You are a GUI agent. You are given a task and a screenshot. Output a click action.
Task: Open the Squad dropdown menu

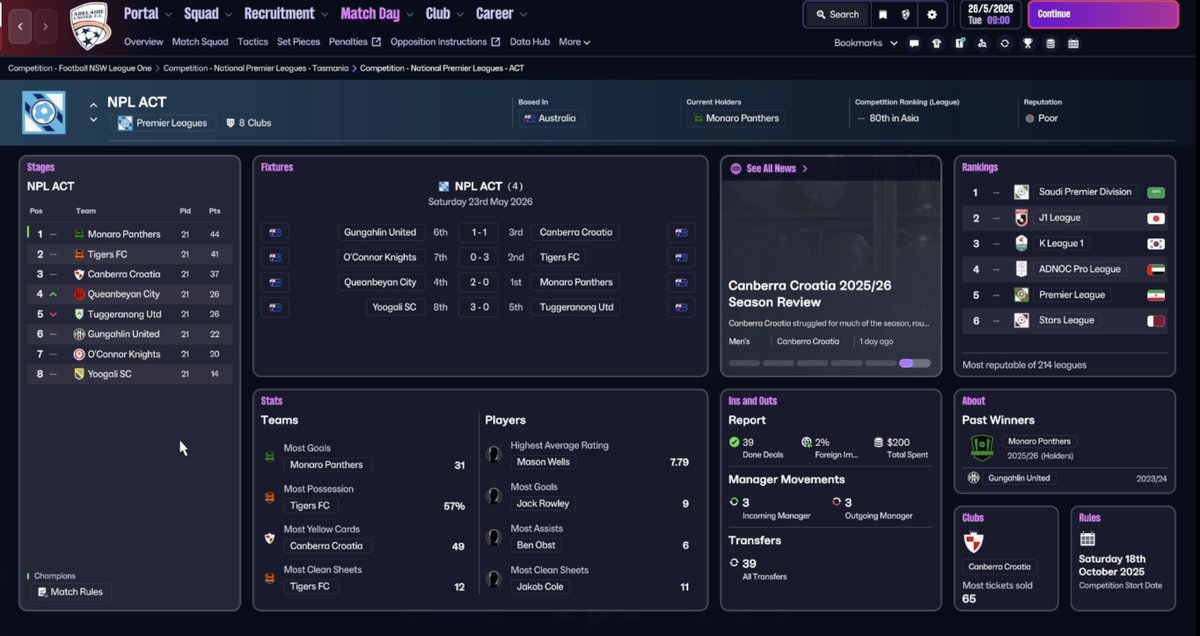[x=208, y=14]
